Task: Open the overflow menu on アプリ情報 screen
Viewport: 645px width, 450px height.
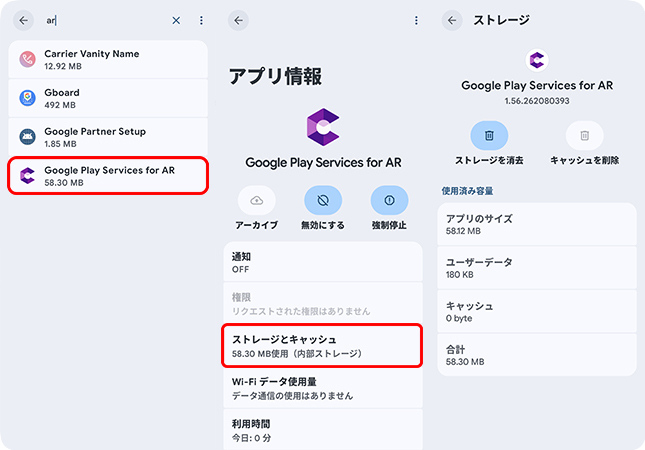Action: pyautogui.click(x=416, y=20)
